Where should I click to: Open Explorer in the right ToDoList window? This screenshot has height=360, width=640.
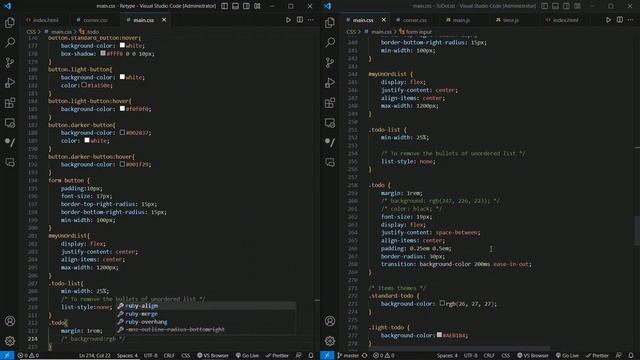click(330, 22)
